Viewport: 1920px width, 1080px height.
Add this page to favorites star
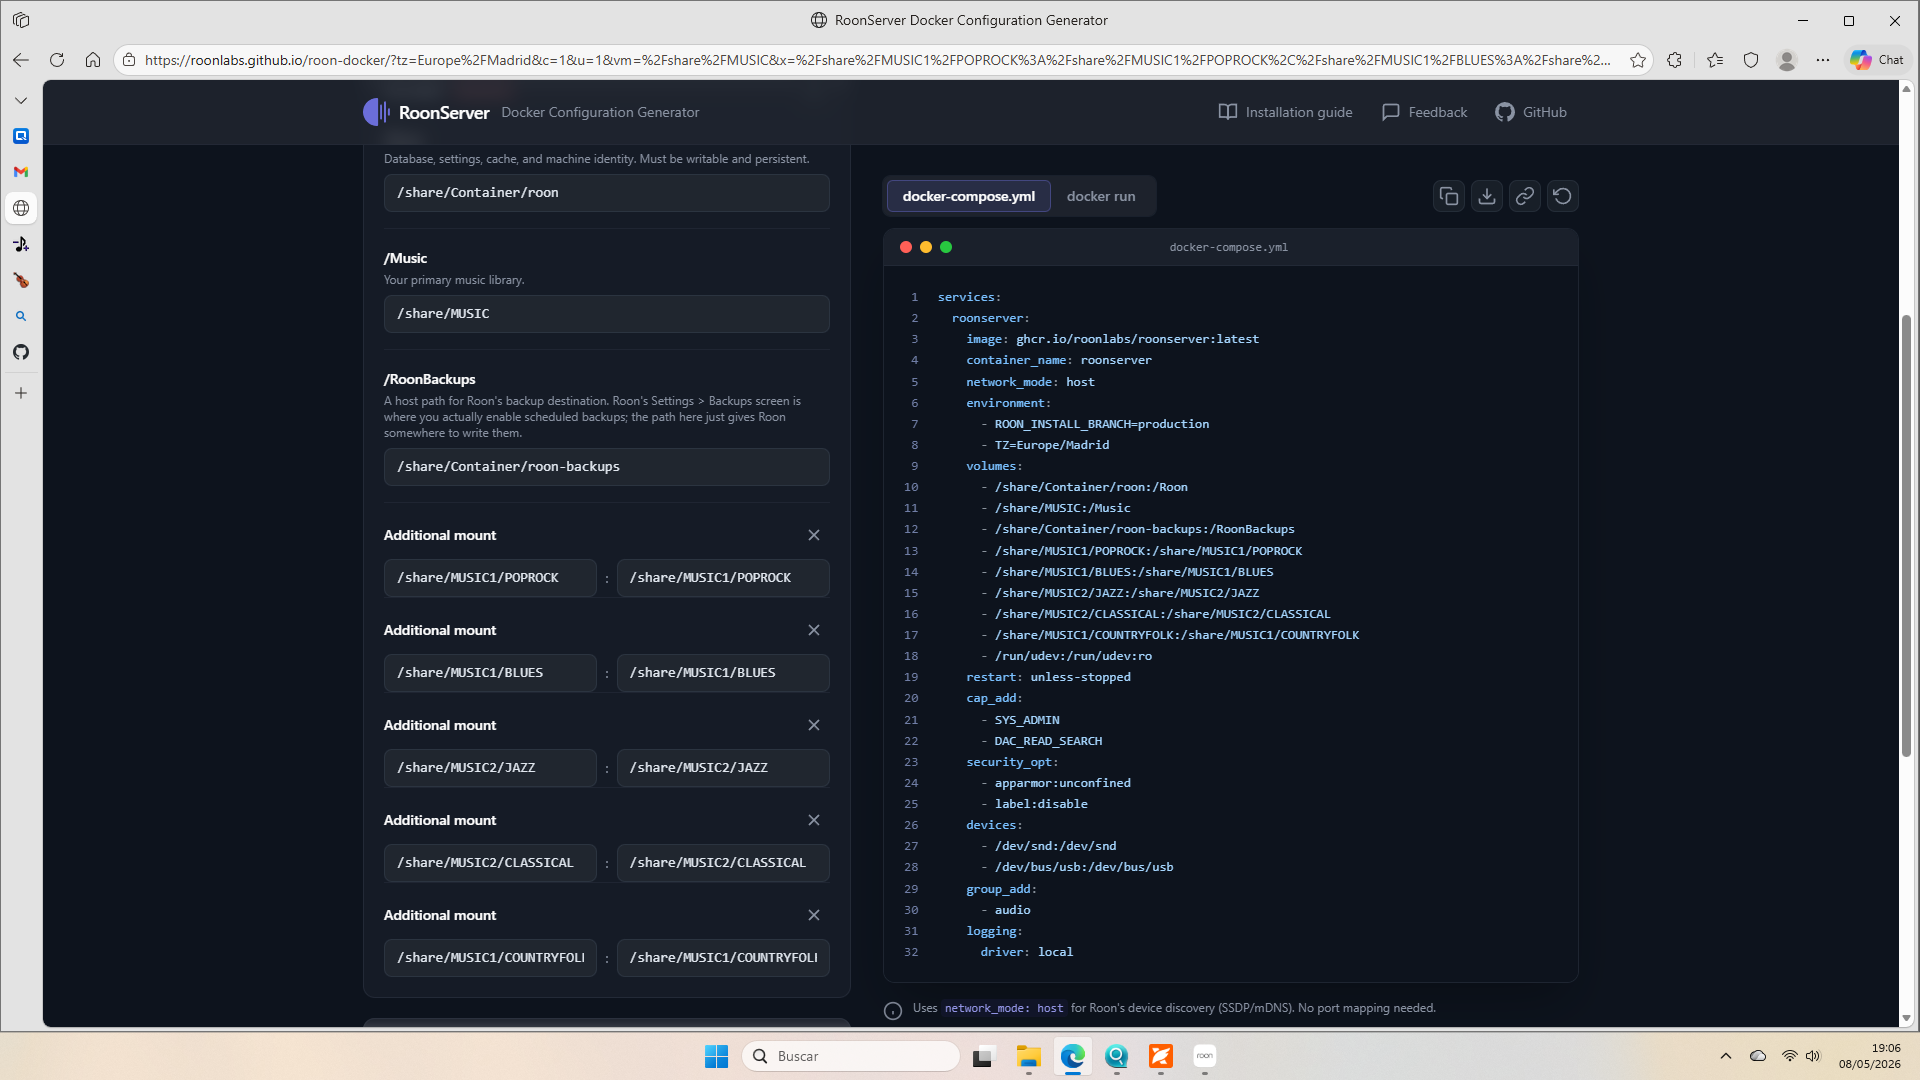tap(1638, 60)
